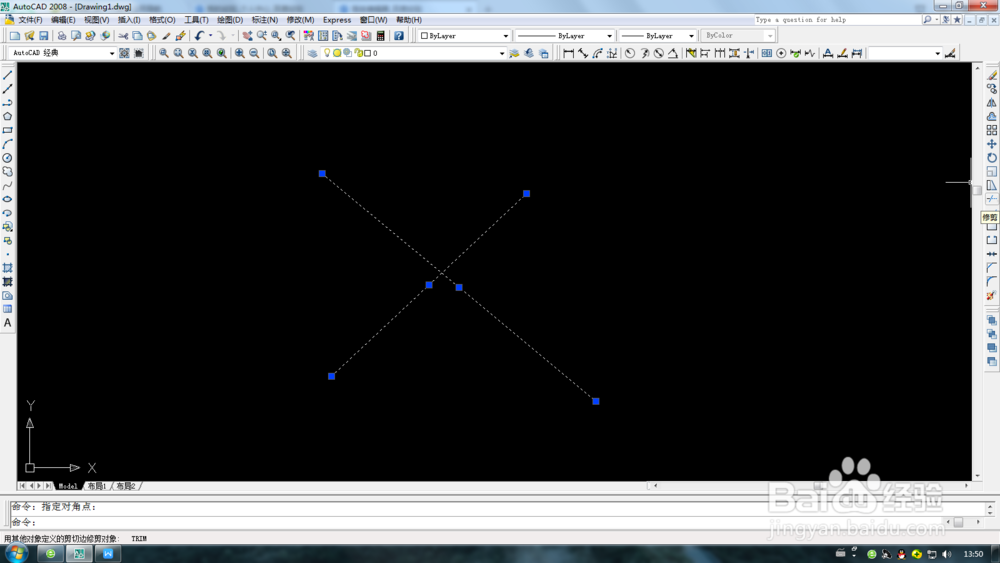
Task: Expand the color ByLayer dropdown
Action: point(506,36)
